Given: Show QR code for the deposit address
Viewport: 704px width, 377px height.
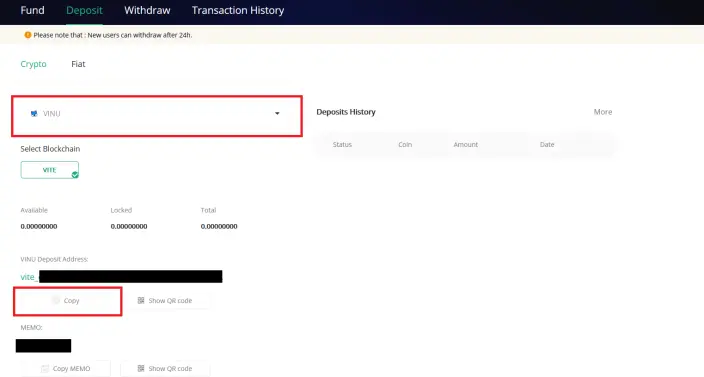Looking at the screenshot, I should 165,301.
